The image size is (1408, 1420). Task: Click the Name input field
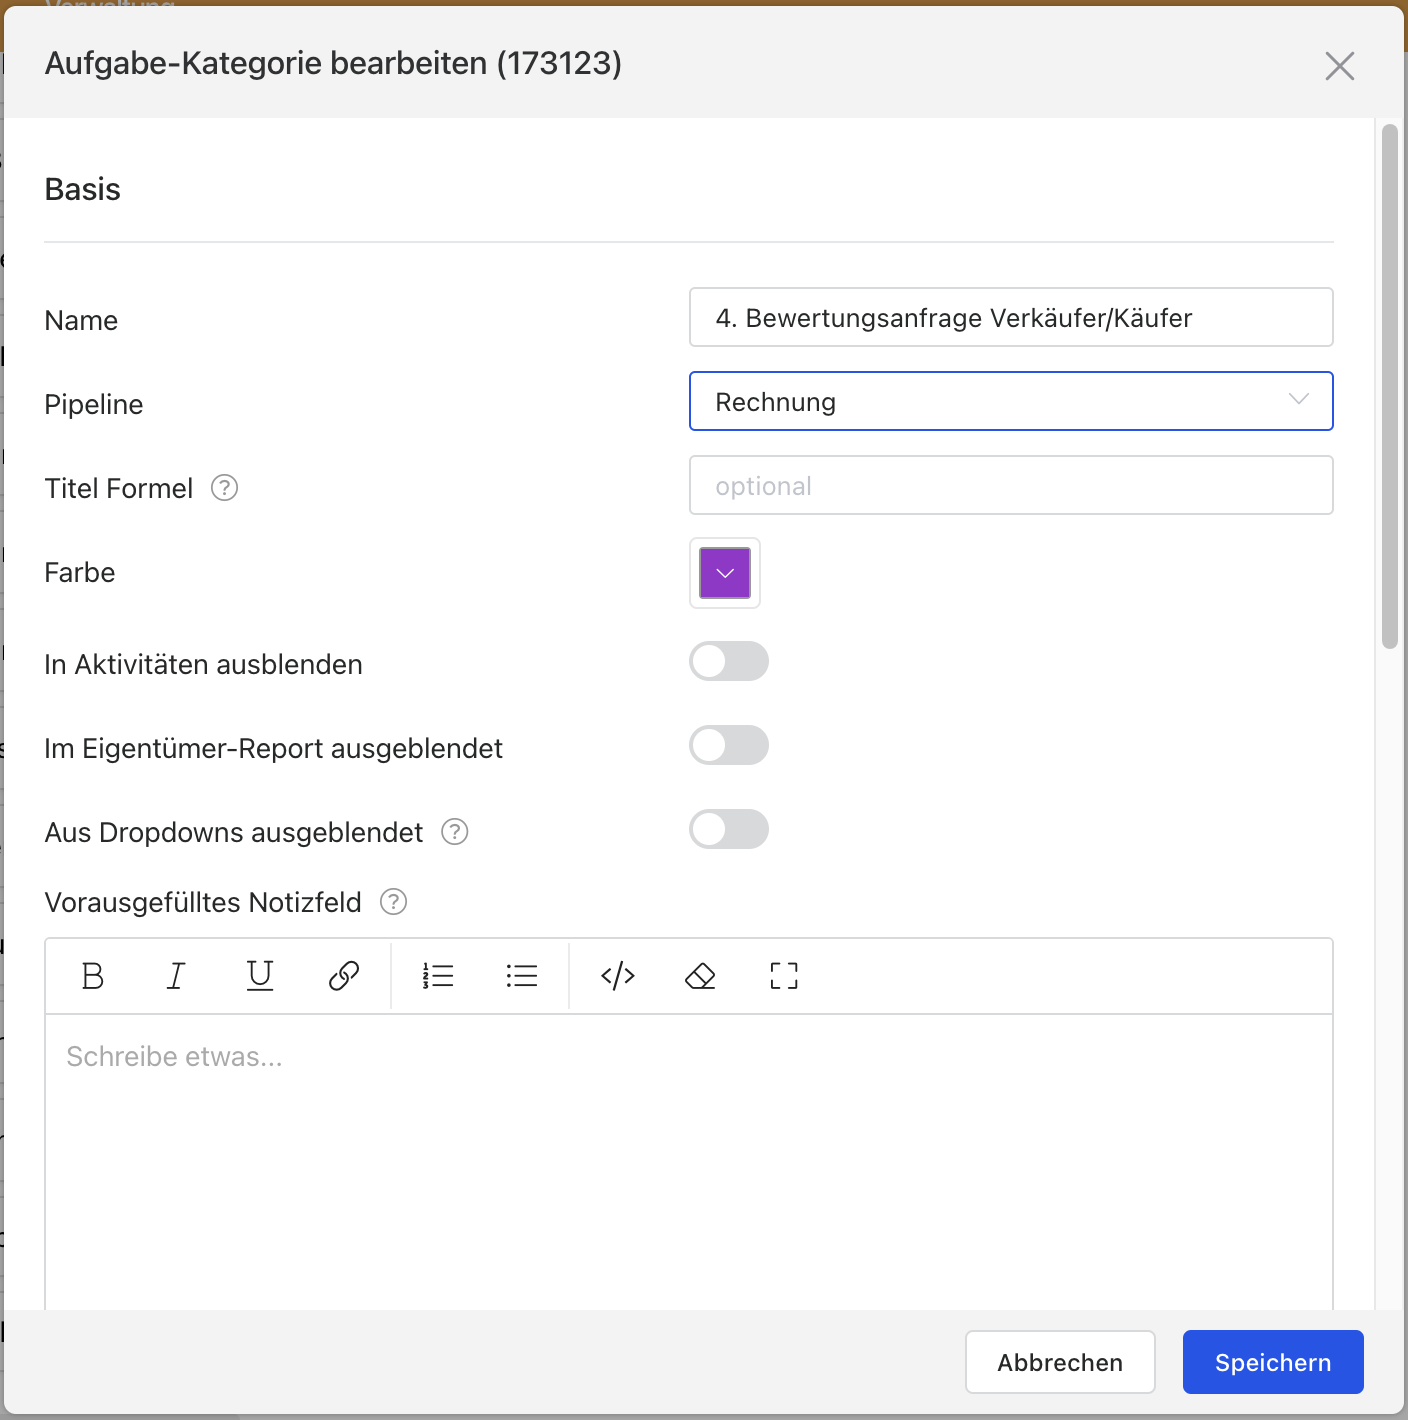(1011, 317)
